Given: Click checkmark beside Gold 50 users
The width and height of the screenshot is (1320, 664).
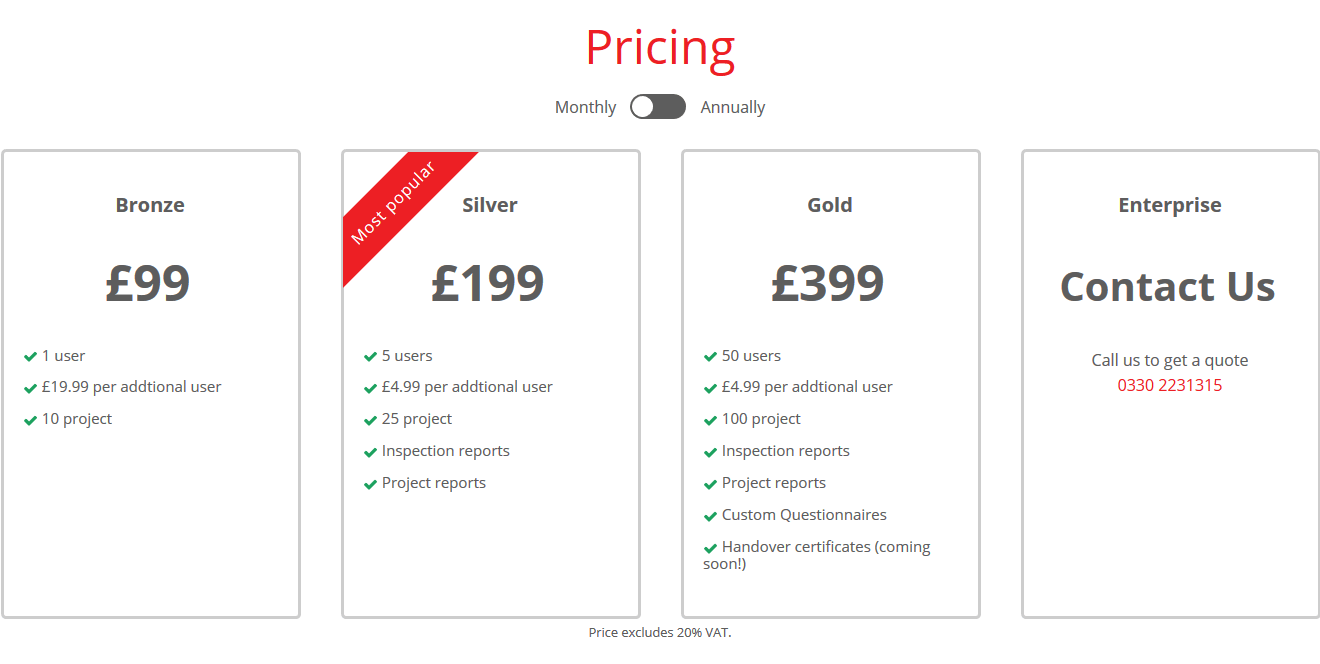Looking at the screenshot, I should click(x=711, y=357).
